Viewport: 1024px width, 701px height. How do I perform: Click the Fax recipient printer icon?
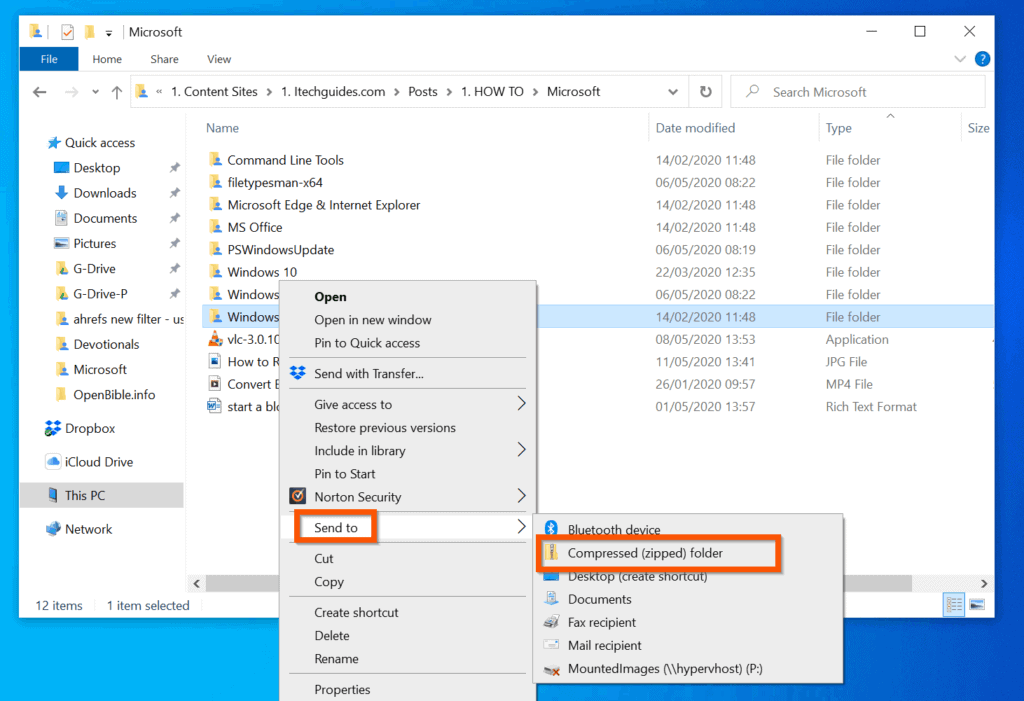pyautogui.click(x=552, y=622)
